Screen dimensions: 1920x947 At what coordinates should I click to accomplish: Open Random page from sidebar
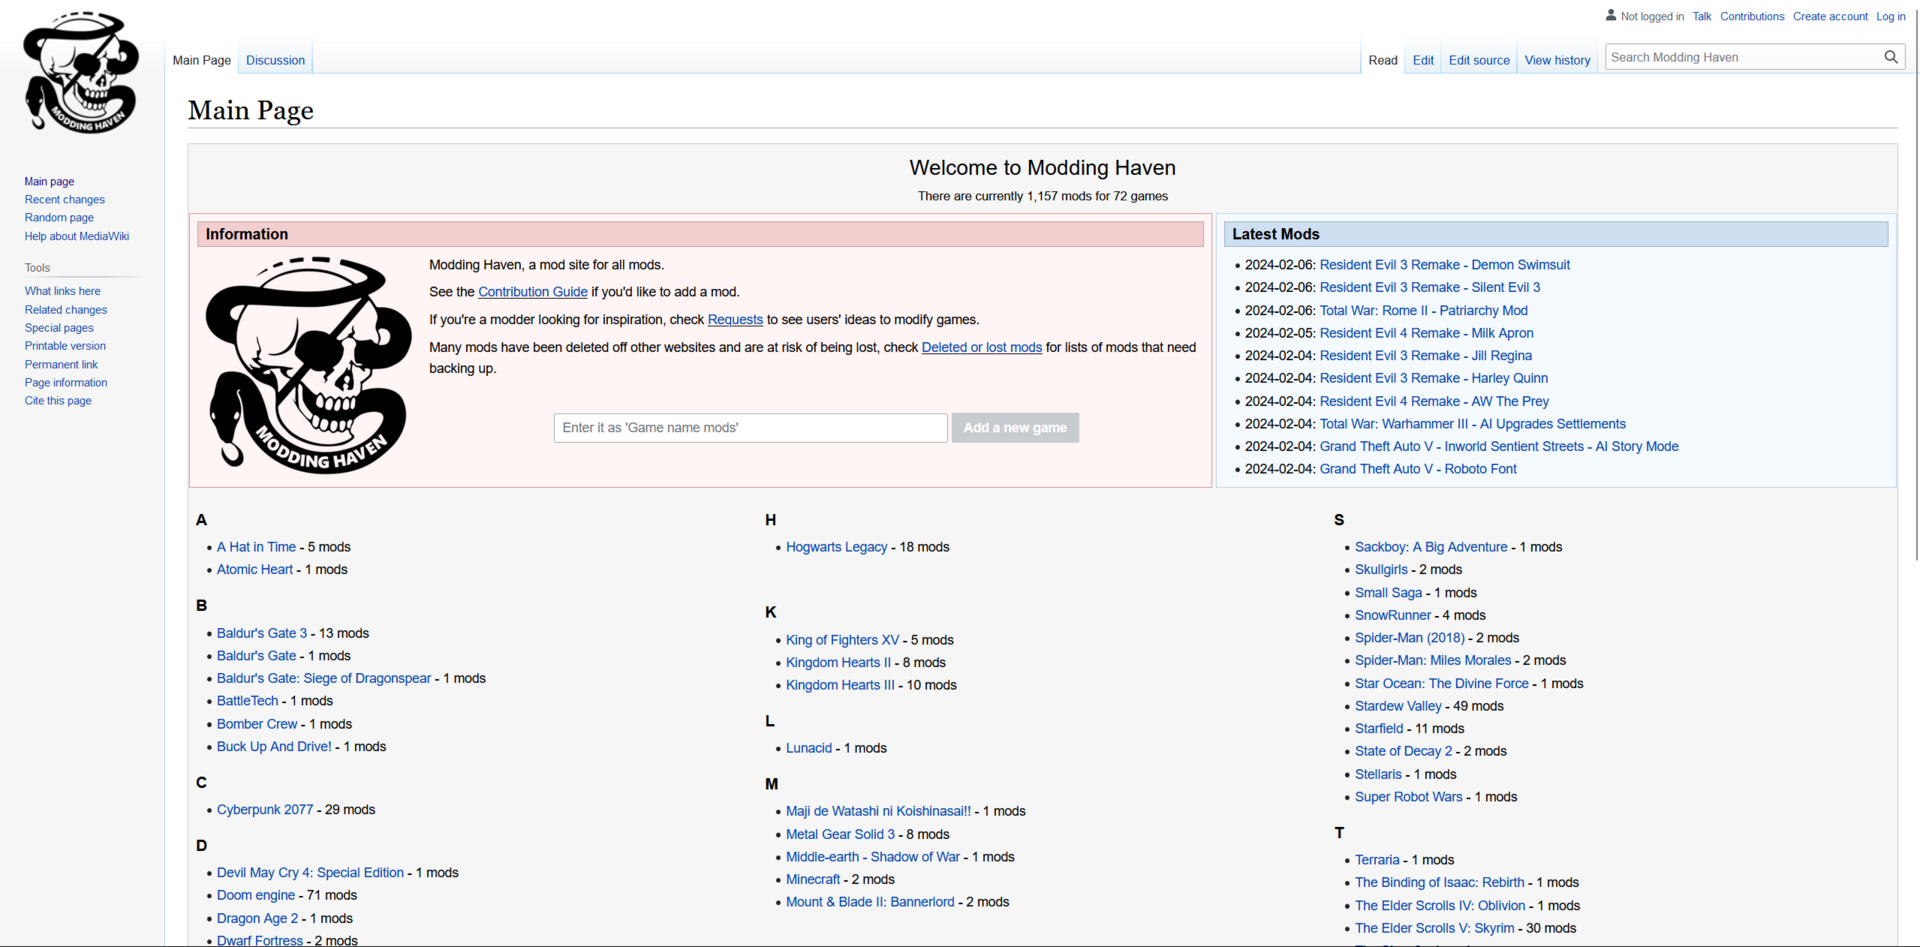click(59, 218)
